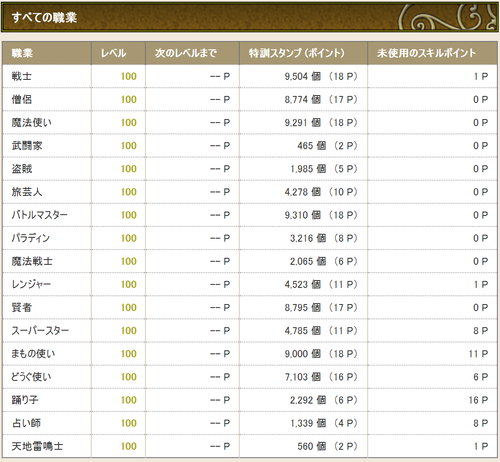500x462 pixels.
Task: Click the -- P next-level value for 占い師
Action: (x=220, y=423)
